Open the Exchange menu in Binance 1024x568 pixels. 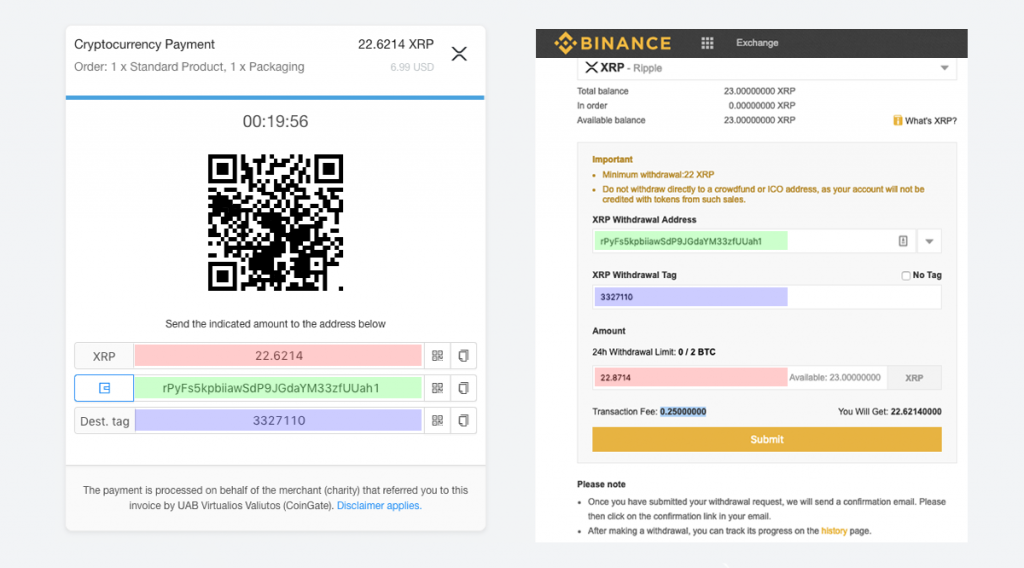[757, 43]
